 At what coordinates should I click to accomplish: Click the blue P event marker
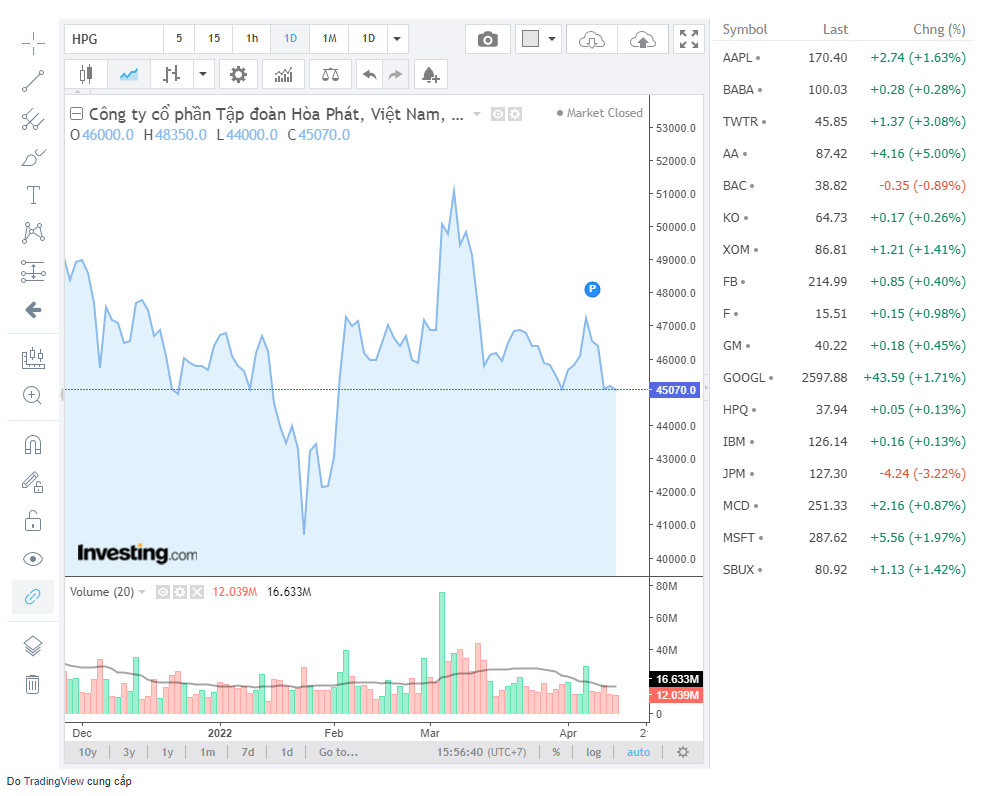click(x=593, y=290)
